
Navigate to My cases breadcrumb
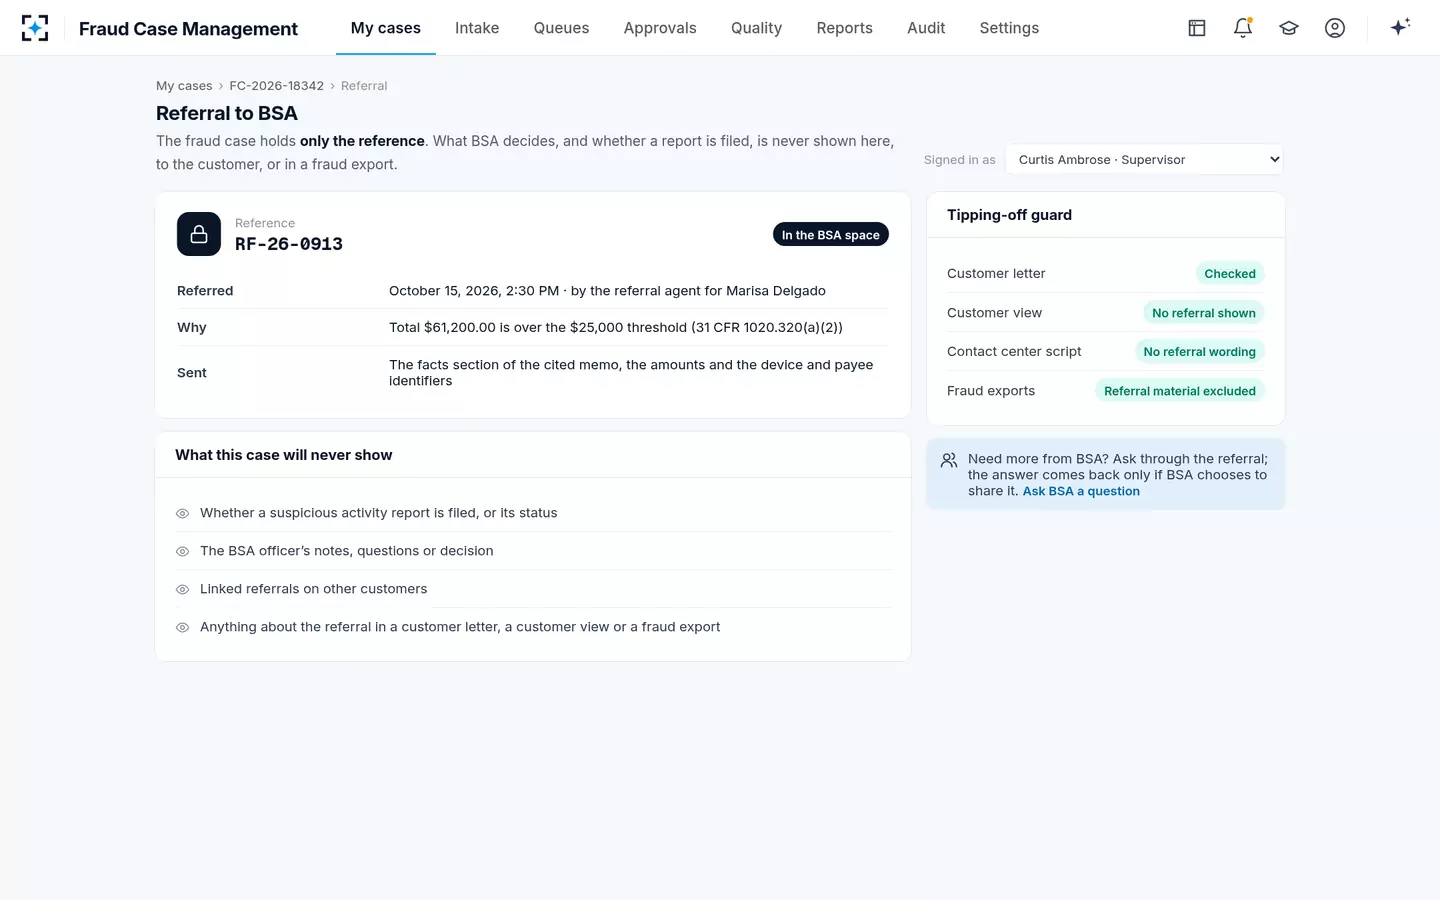click(184, 86)
